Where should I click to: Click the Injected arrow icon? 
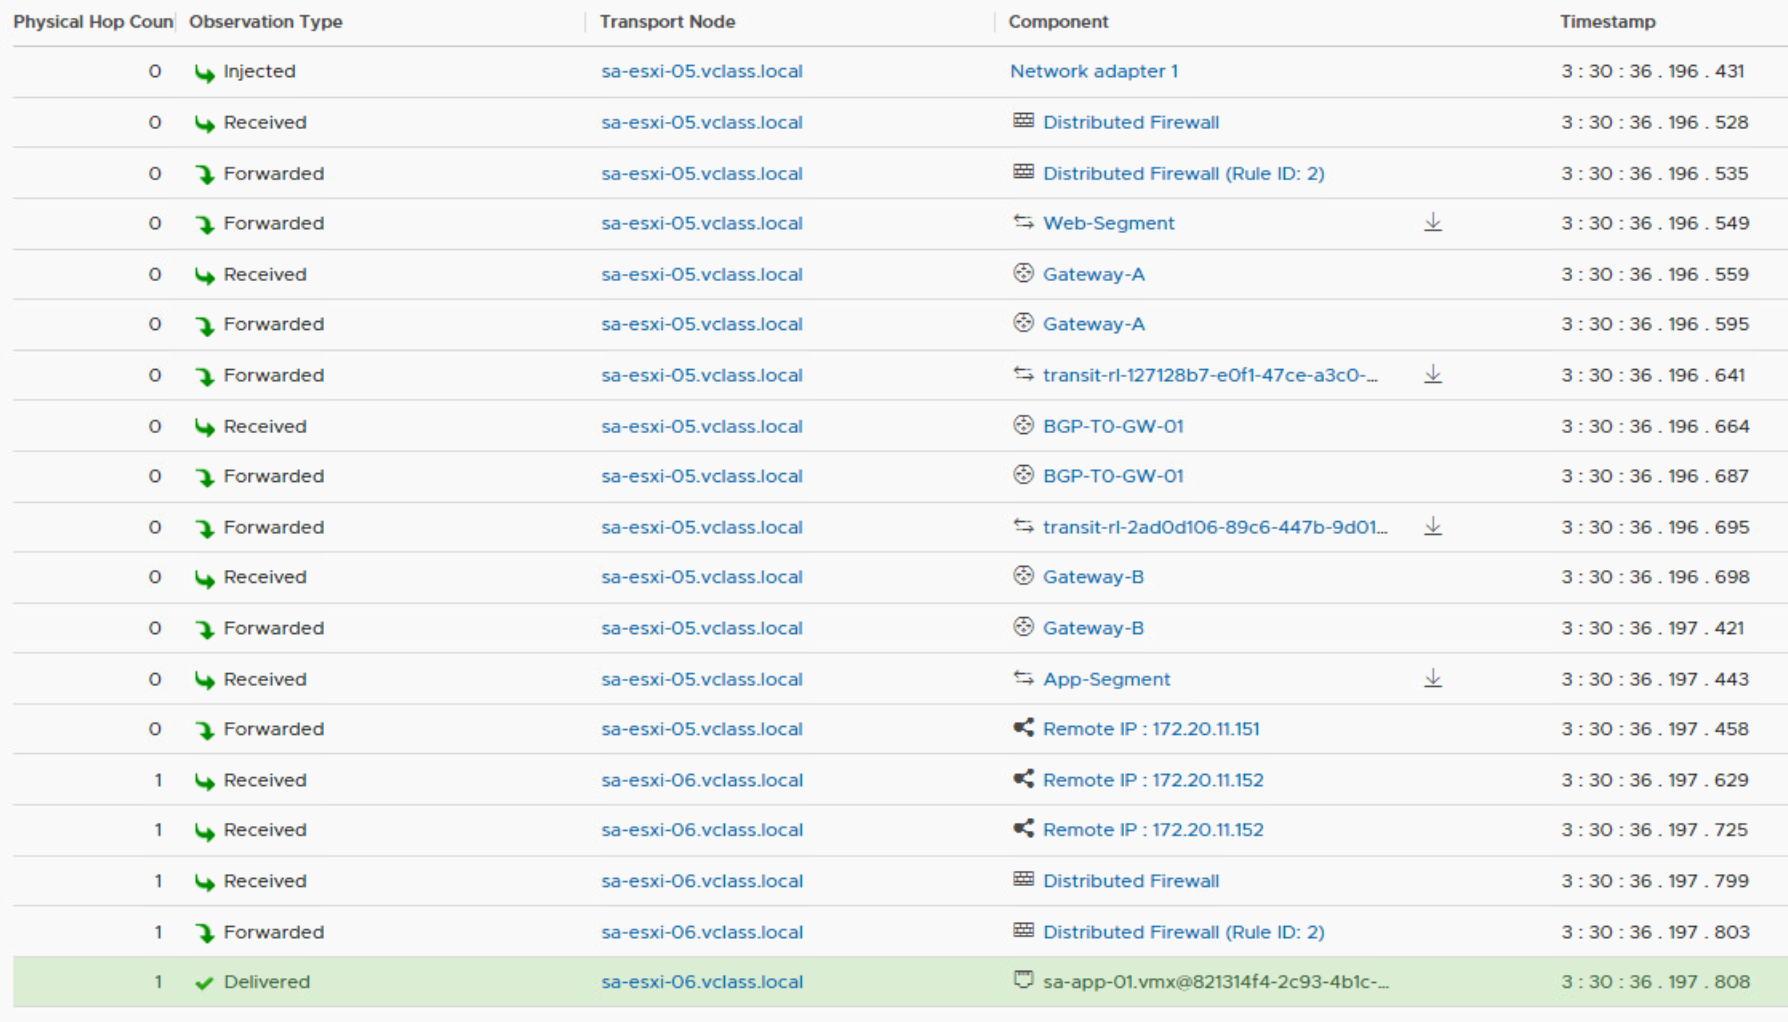[204, 72]
